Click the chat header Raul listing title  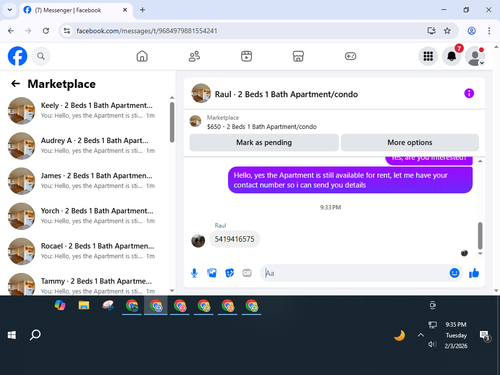pyautogui.click(x=286, y=94)
